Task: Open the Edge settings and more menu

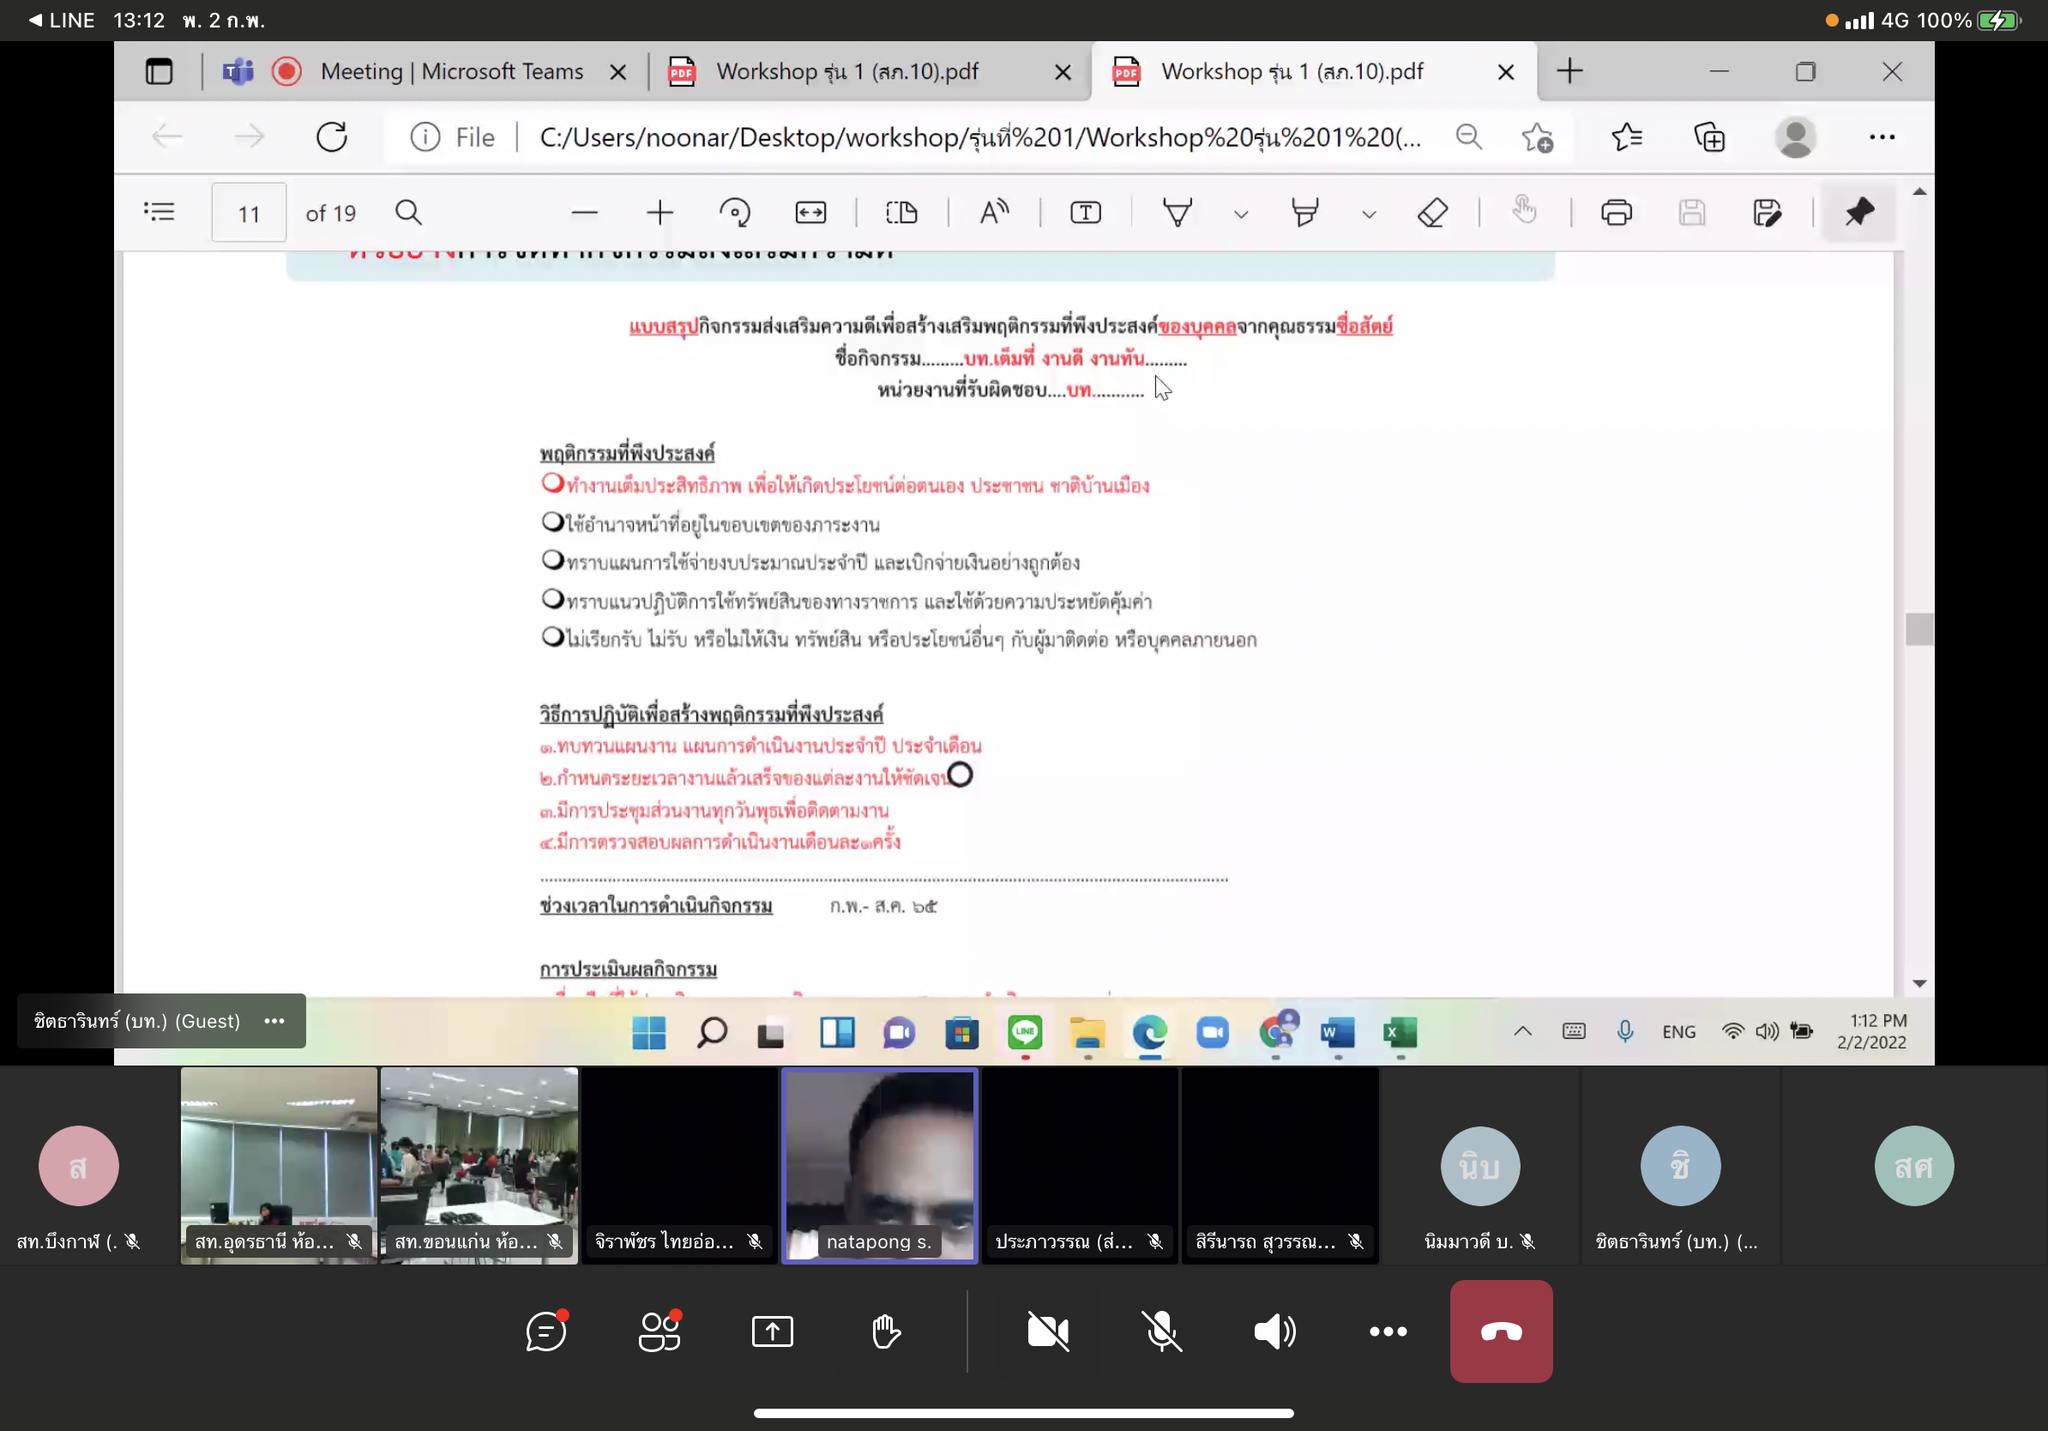Action: tap(1882, 137)
